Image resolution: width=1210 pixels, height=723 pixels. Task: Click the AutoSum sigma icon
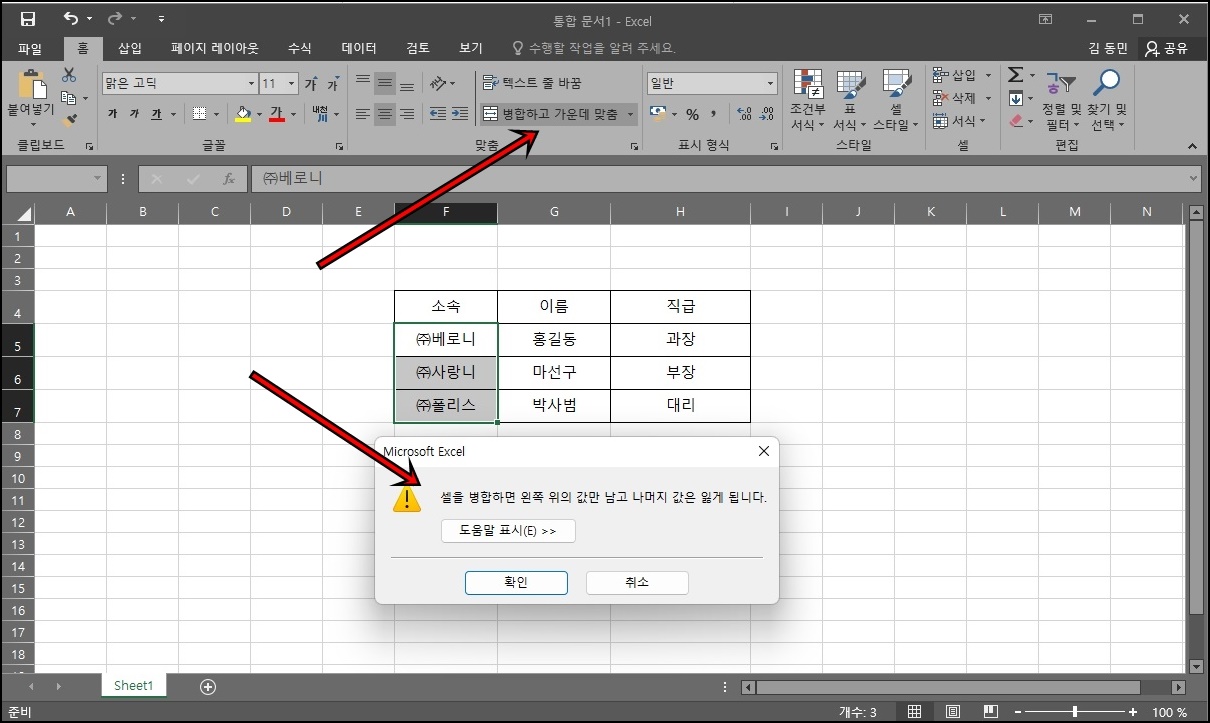point(1015,75)
